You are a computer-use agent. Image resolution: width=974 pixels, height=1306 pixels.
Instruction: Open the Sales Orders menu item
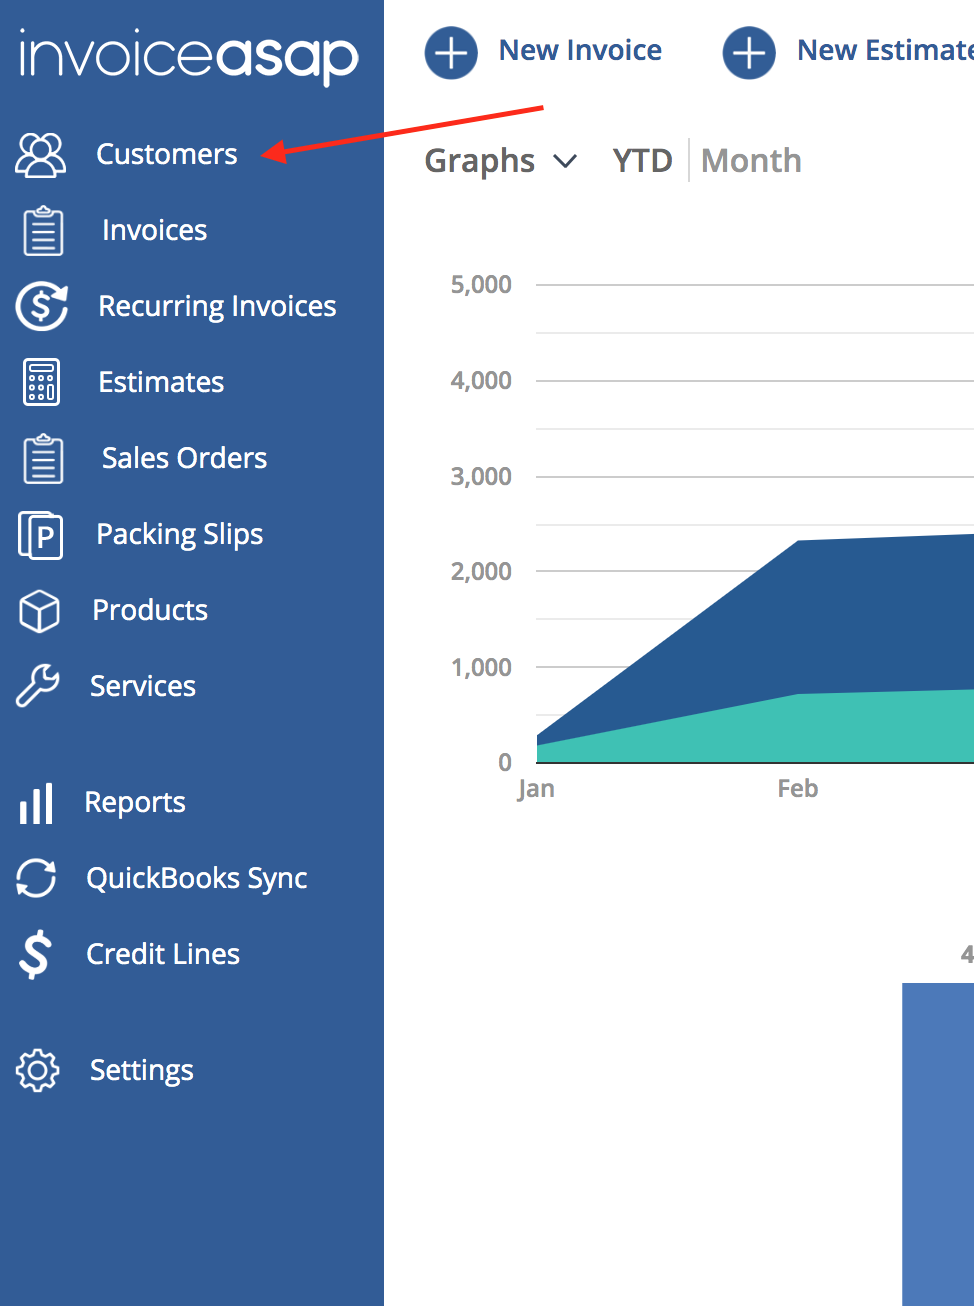(184, 458)
